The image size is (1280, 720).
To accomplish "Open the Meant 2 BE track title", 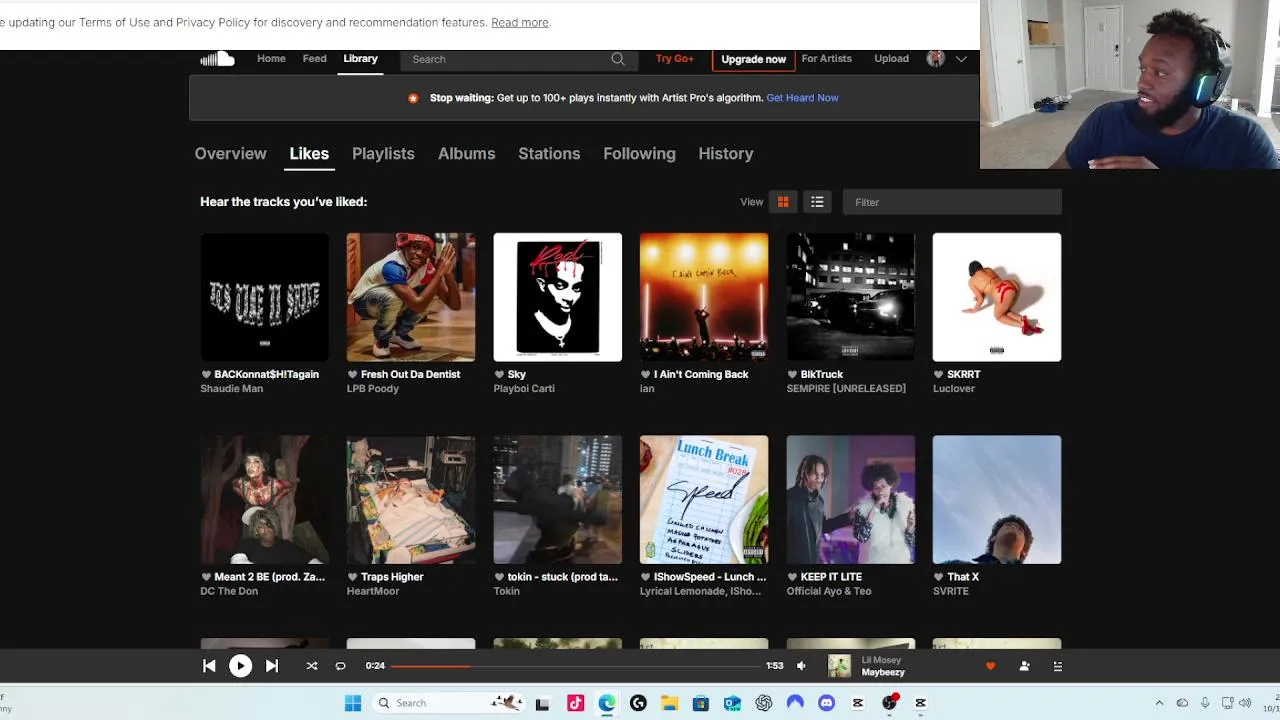I will click(269, 577).
